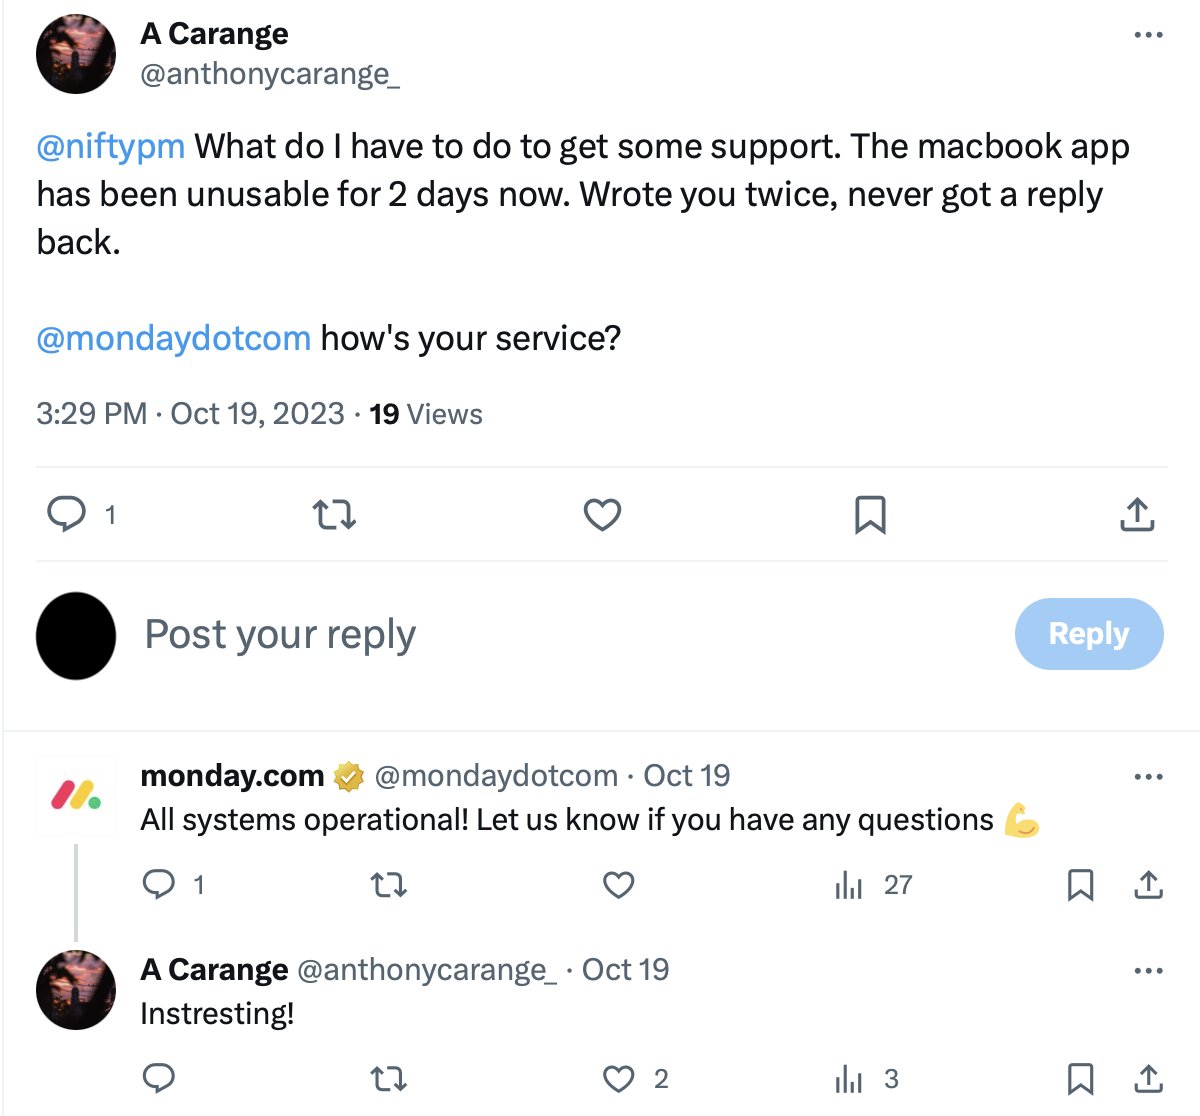Repost the main tweet by A Carange
This screenshot has height=1116, width=1200.
click(x=334, y=515)
